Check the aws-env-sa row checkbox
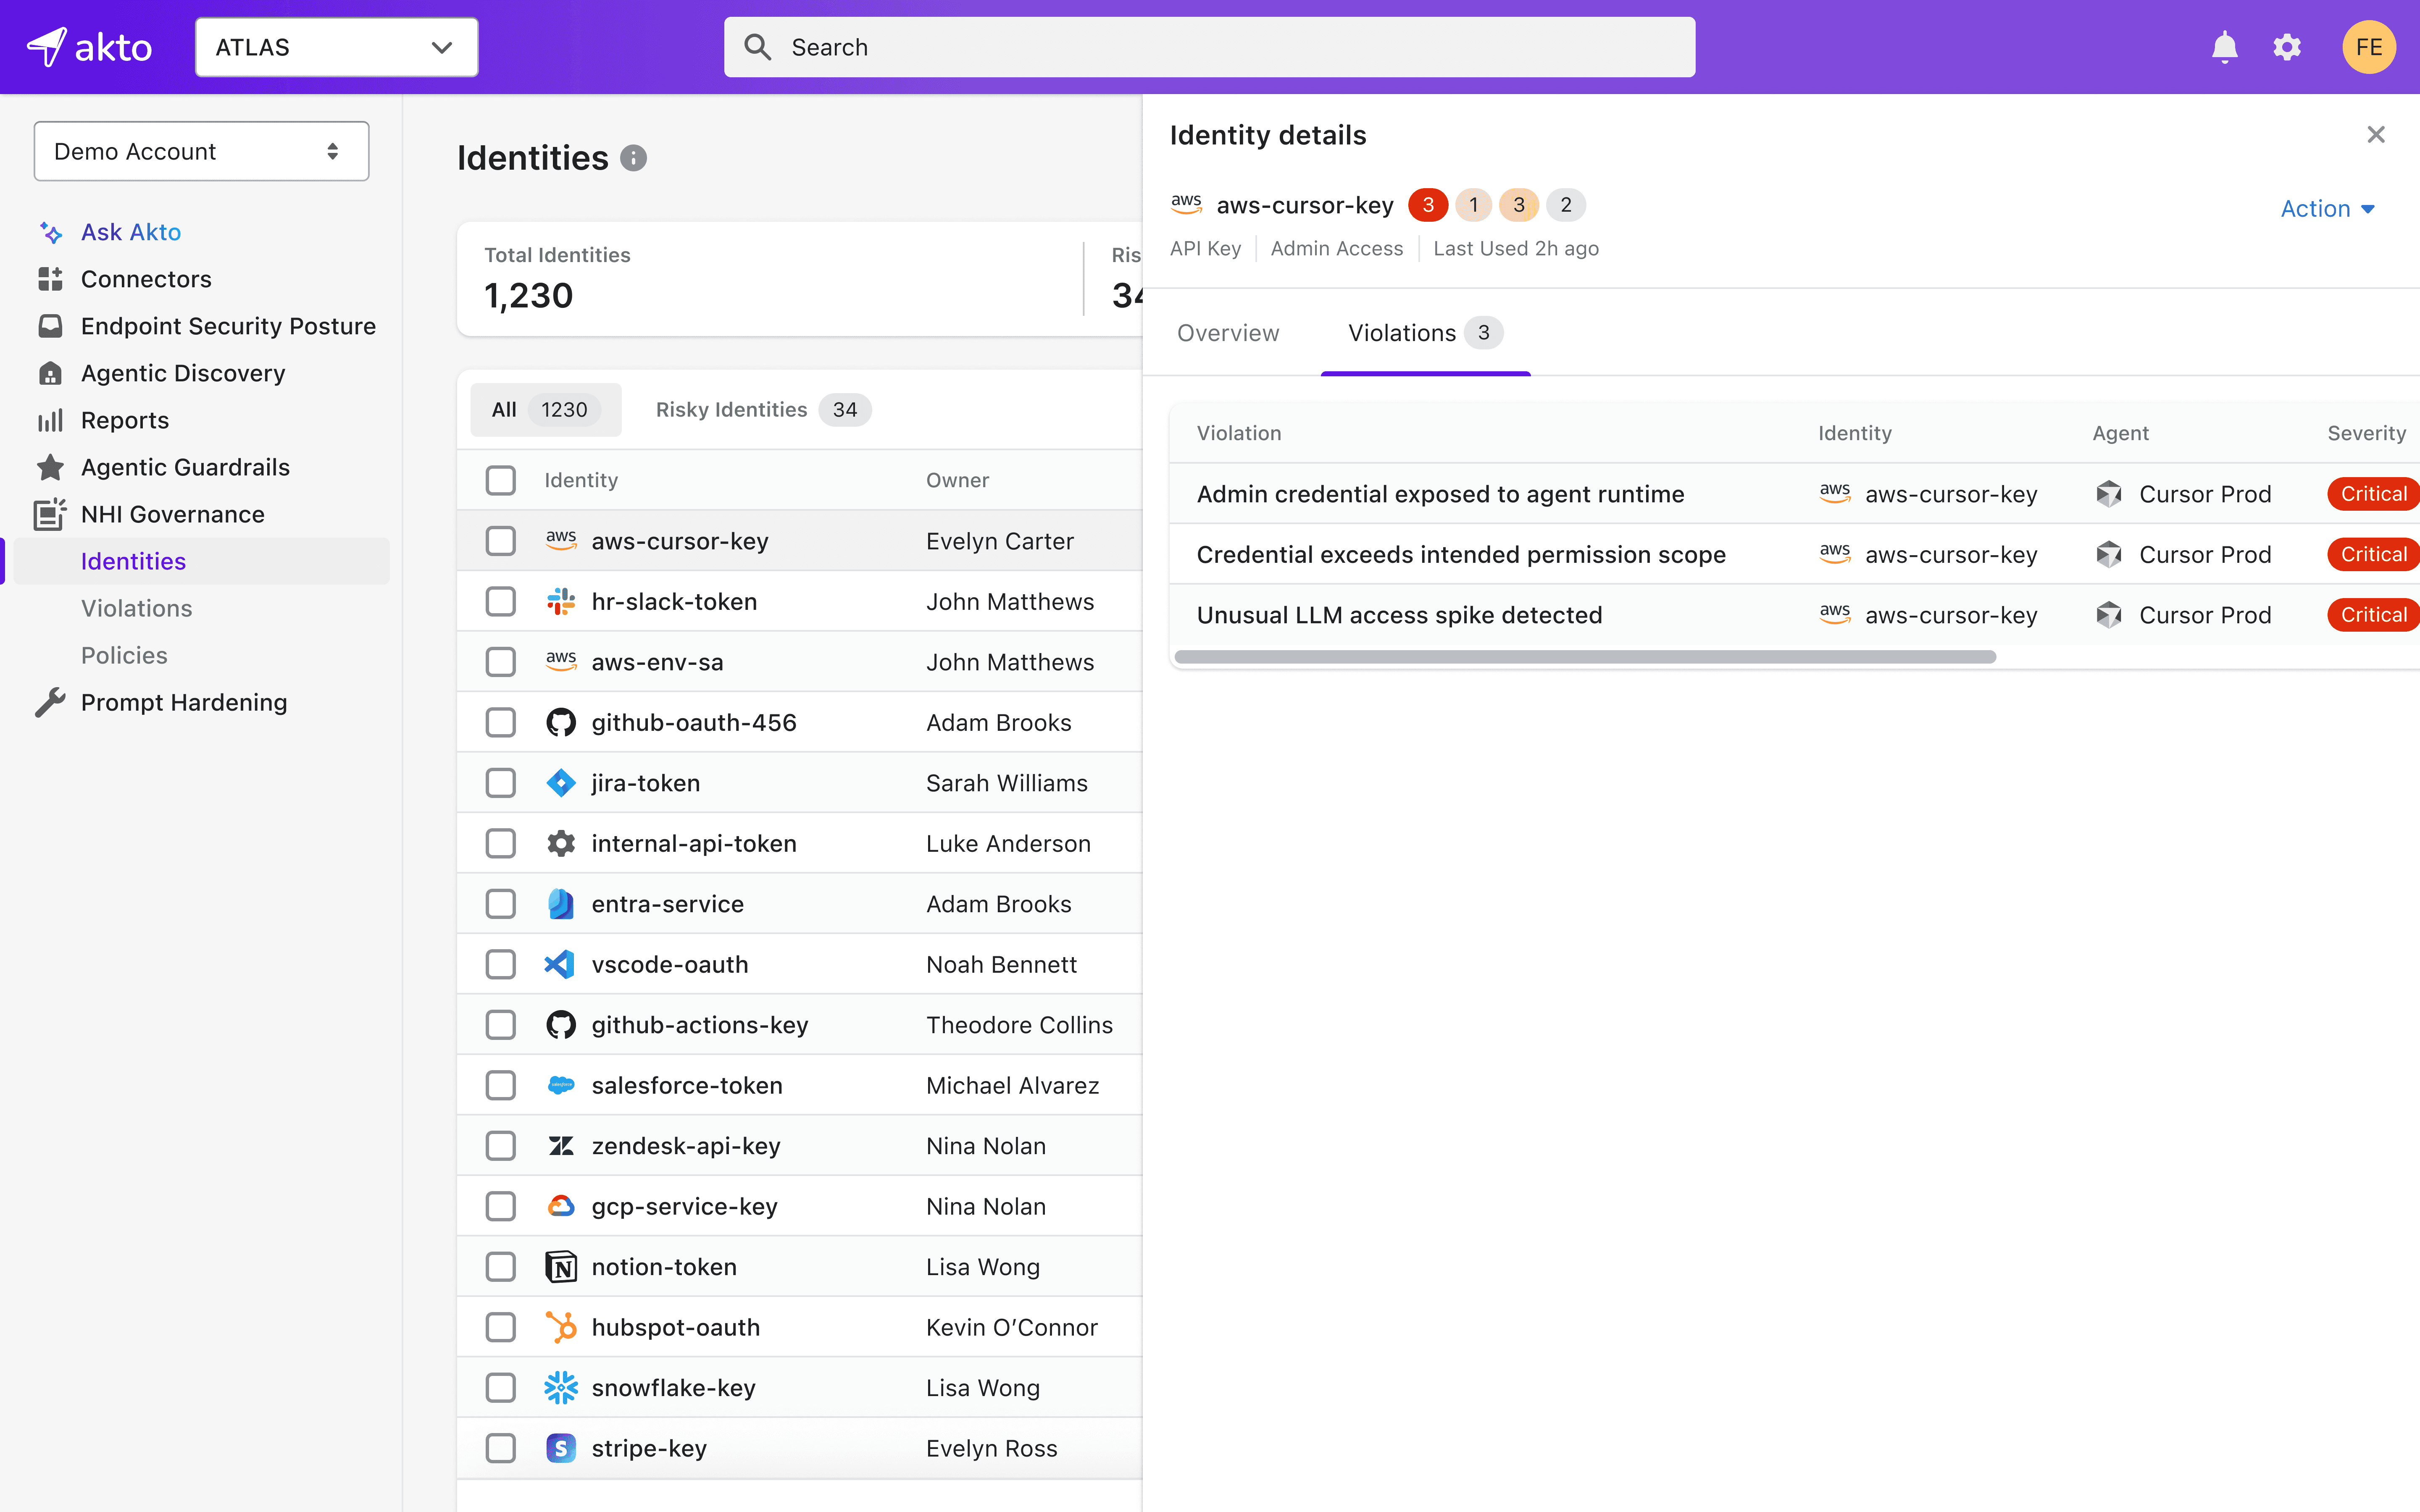This screenshot has width=2420, height=1512. [x=501, y=662]
